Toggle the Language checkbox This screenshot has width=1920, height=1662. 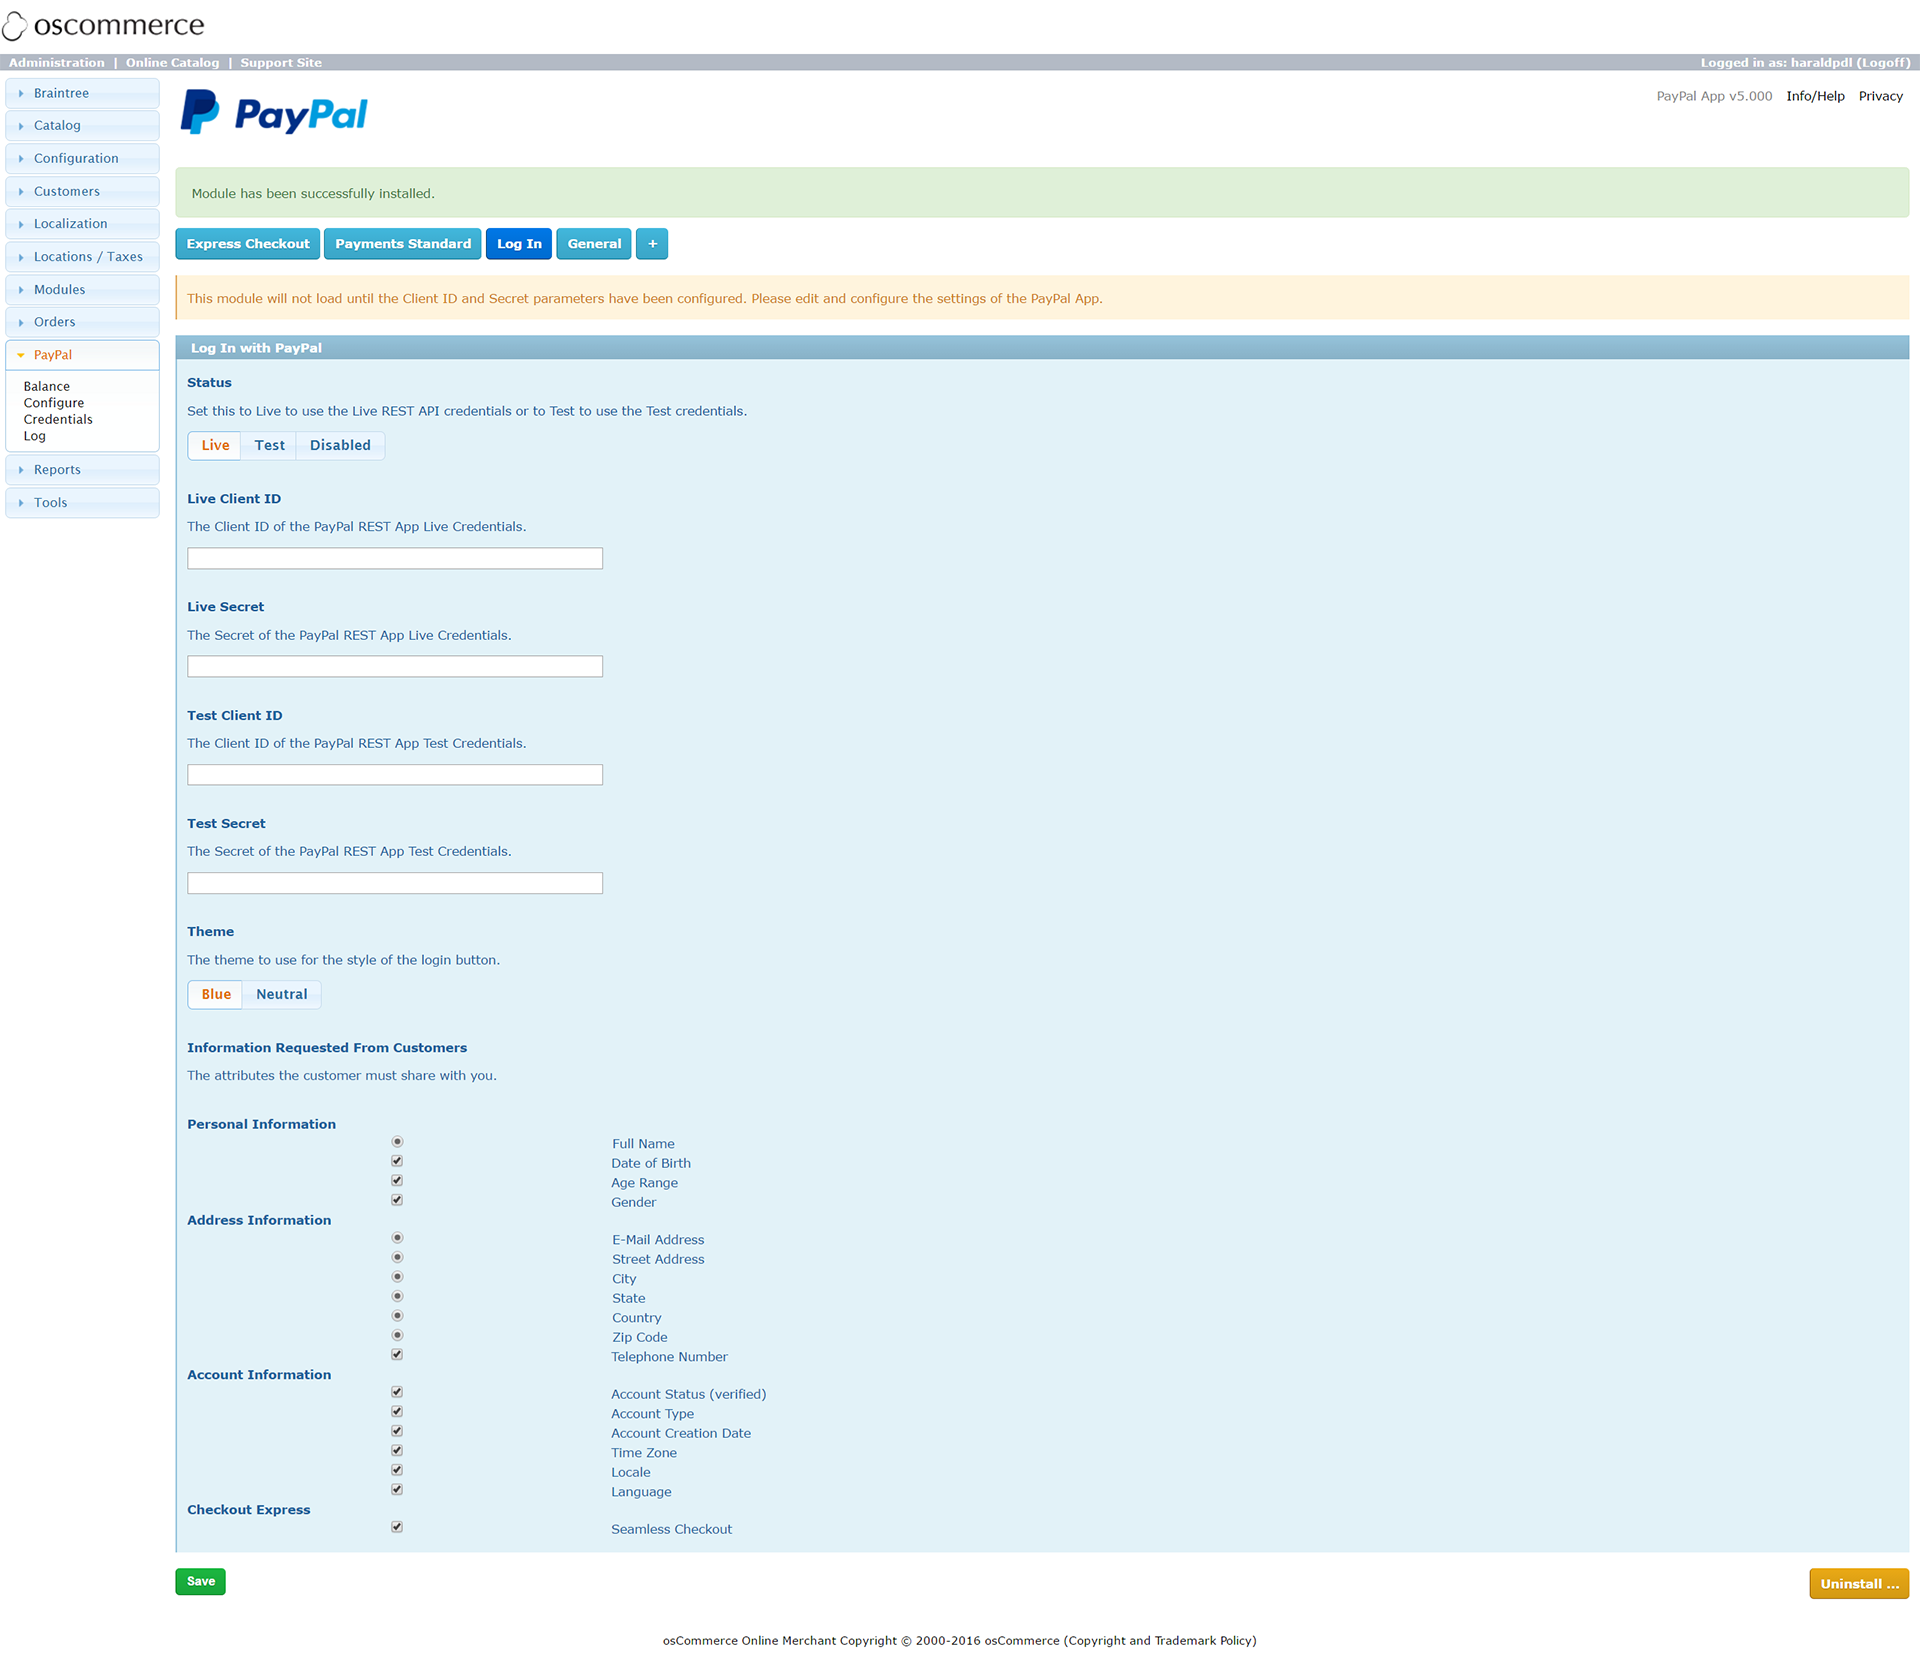tap(397, 1490)
